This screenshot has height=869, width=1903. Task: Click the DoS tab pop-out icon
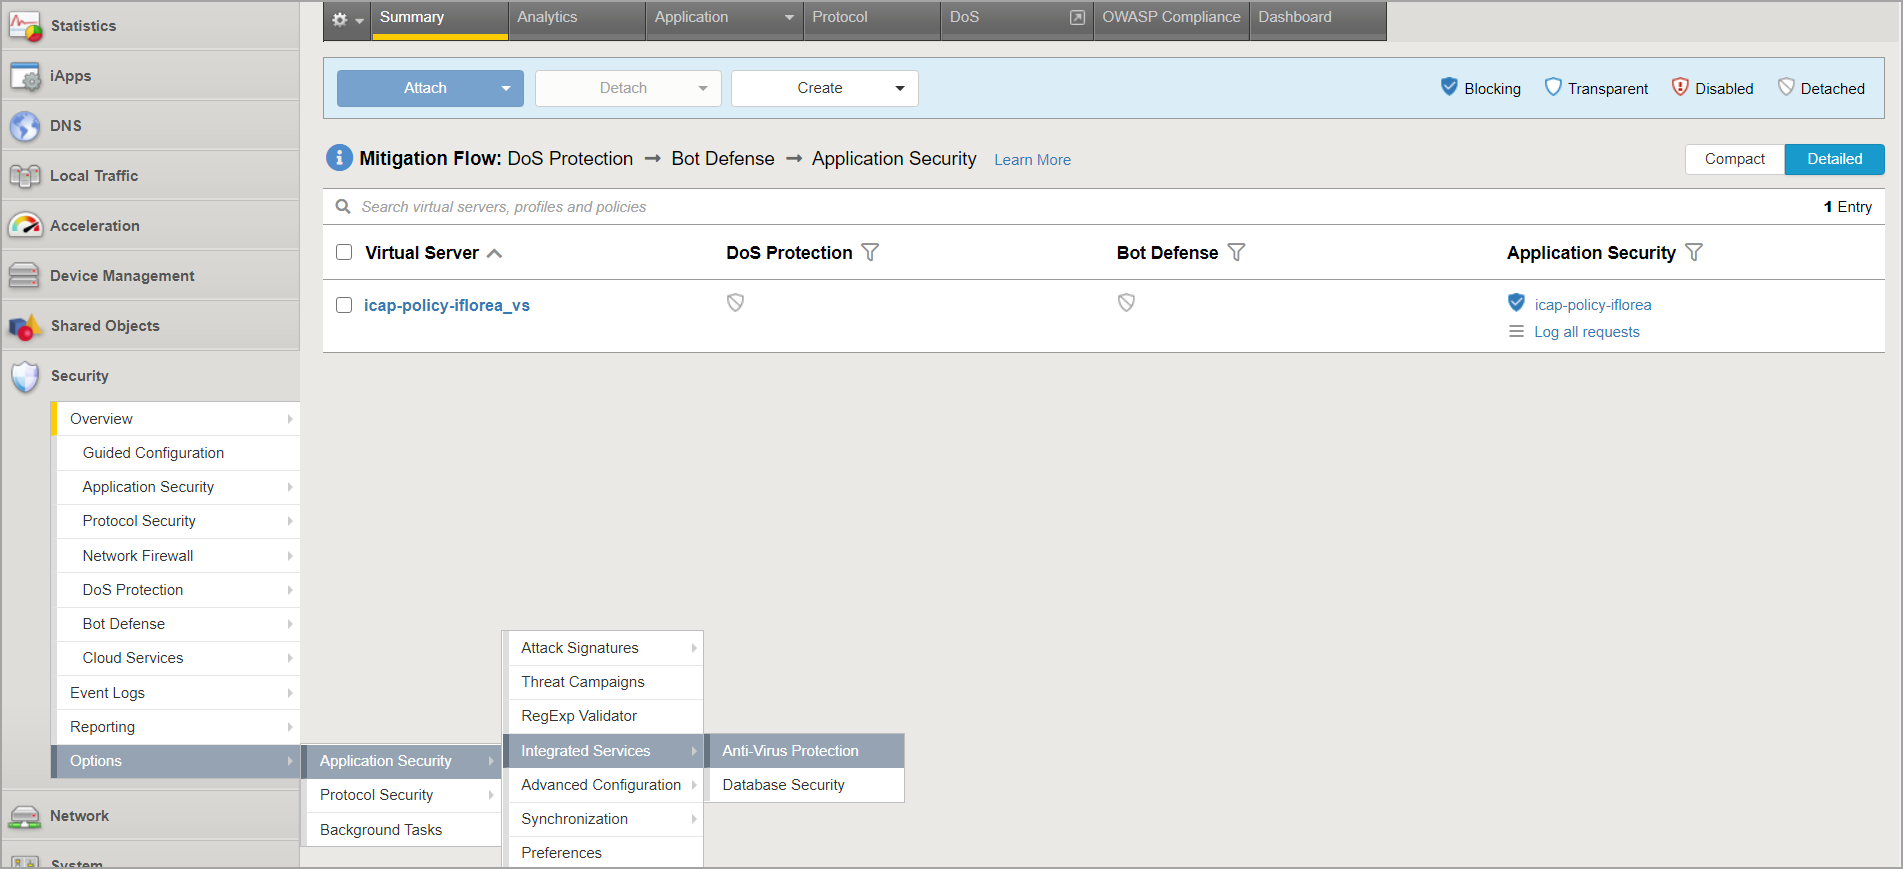(x=1077, y=18)
